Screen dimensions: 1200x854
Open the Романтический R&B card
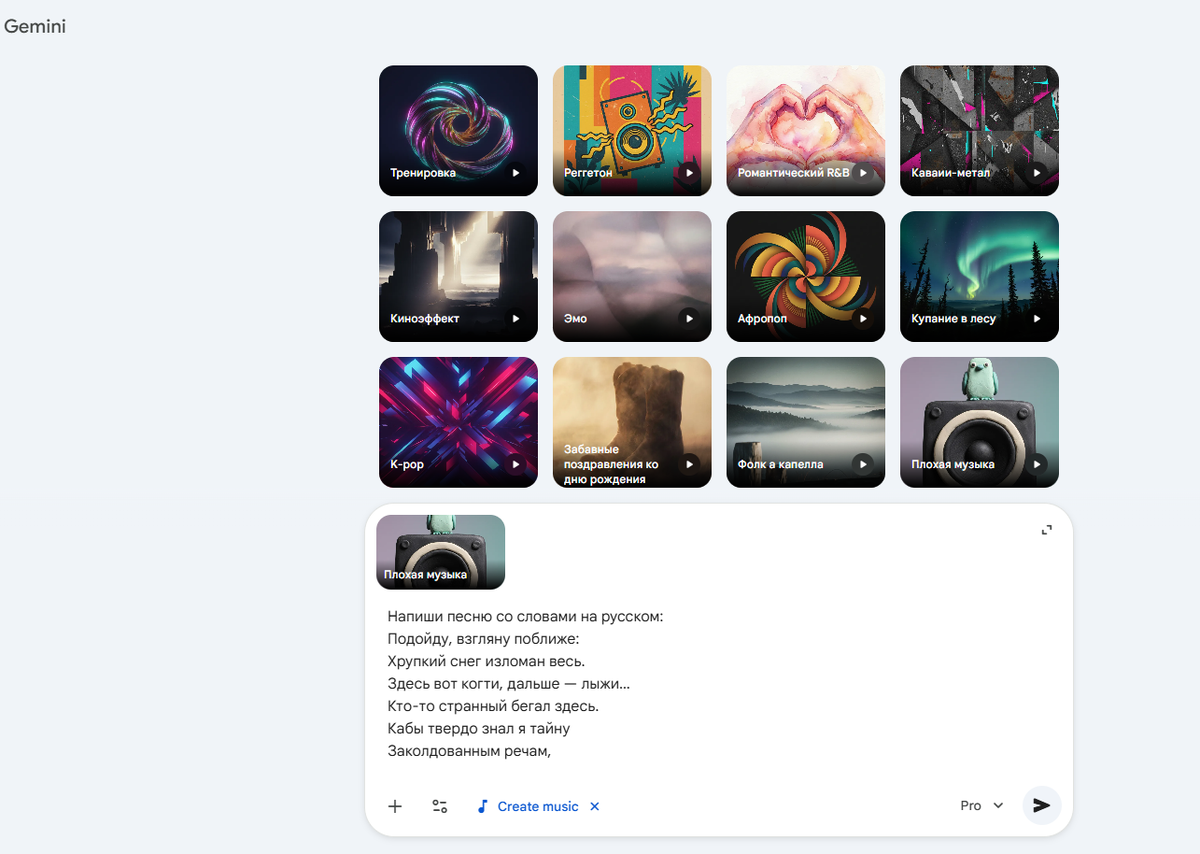pos(805,130)
